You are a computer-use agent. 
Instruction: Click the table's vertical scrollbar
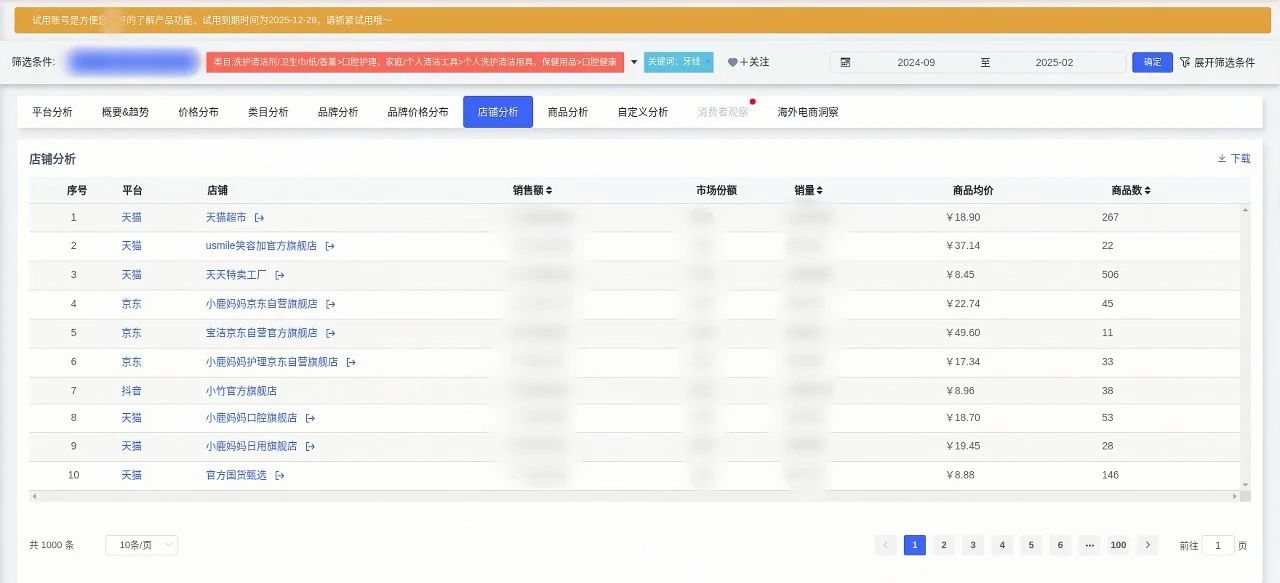pos(1245,347)
